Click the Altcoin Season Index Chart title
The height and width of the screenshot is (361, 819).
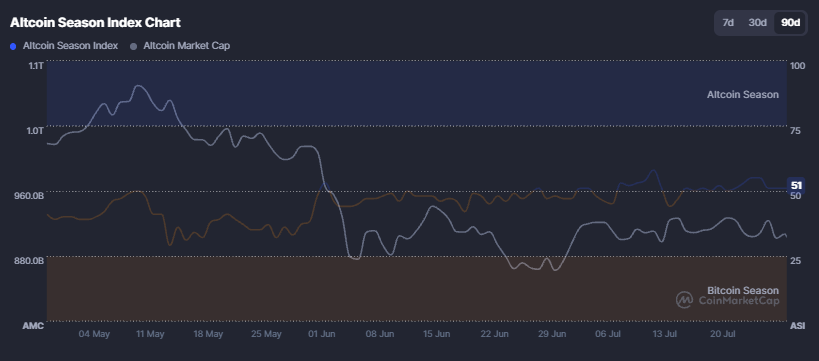[95, 22]
